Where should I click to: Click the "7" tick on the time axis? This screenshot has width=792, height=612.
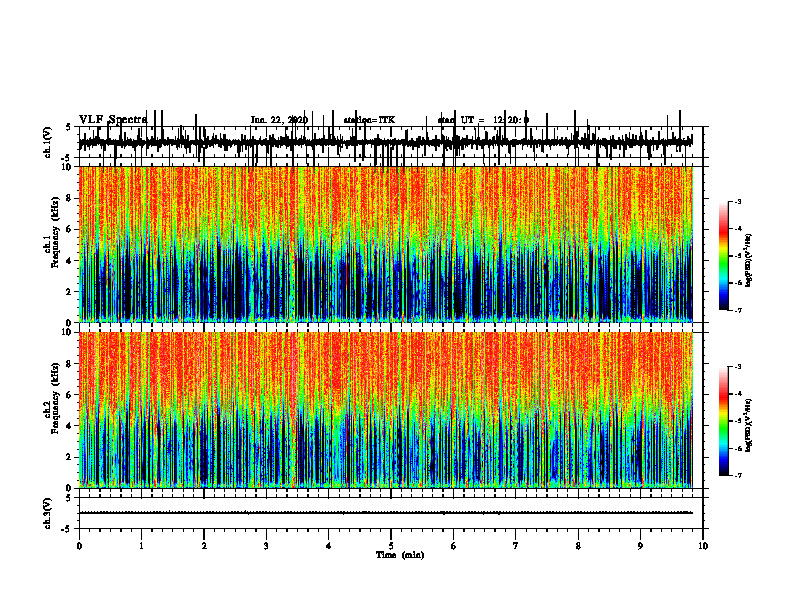click(516, 546)
